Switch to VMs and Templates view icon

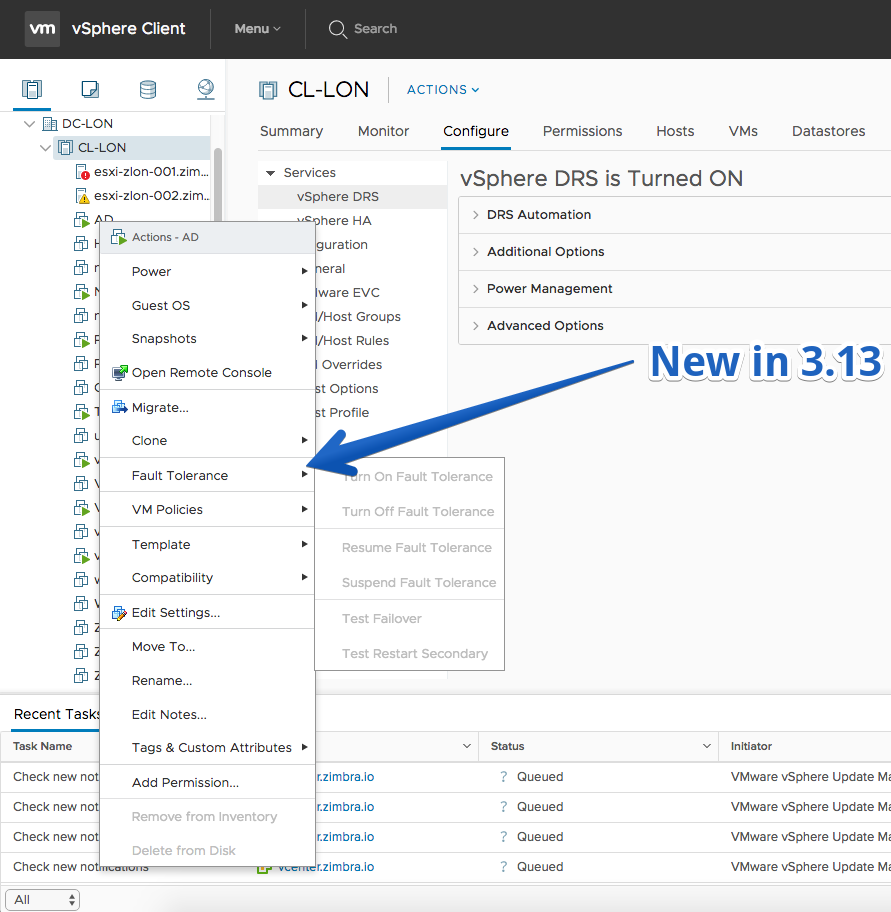(90, 90)
